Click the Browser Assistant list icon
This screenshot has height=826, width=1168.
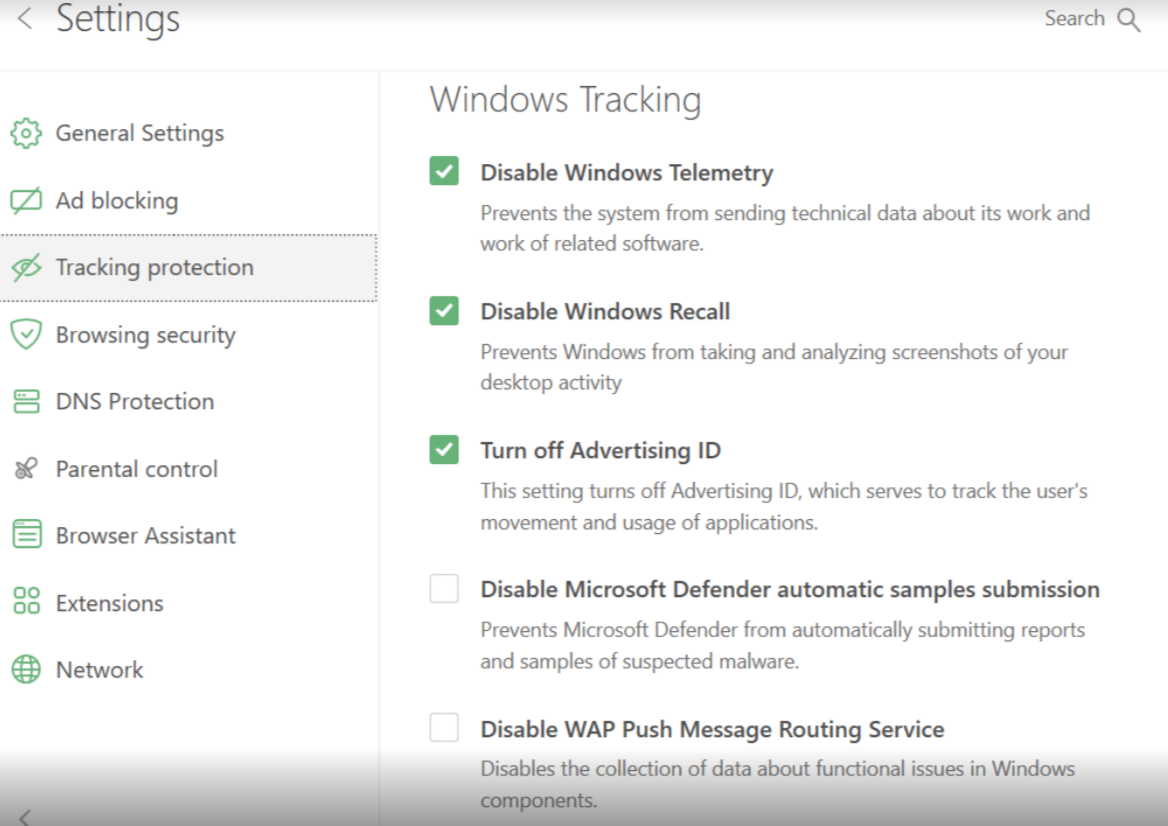click(x=27, y=535)
